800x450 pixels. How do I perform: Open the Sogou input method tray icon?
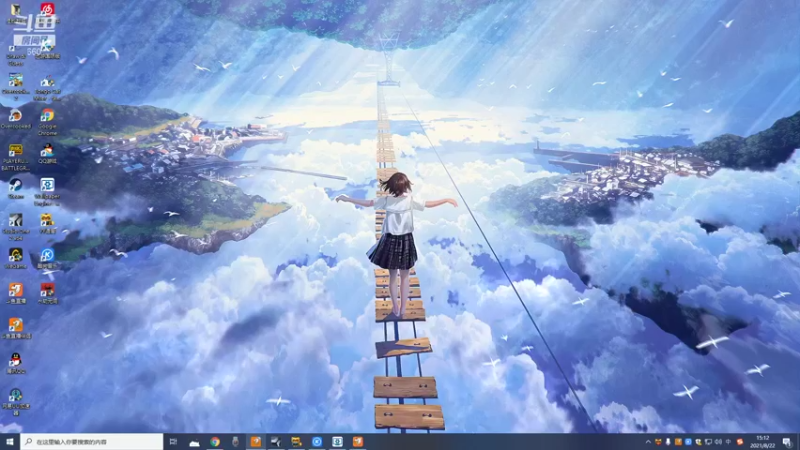tap(739, 442)
